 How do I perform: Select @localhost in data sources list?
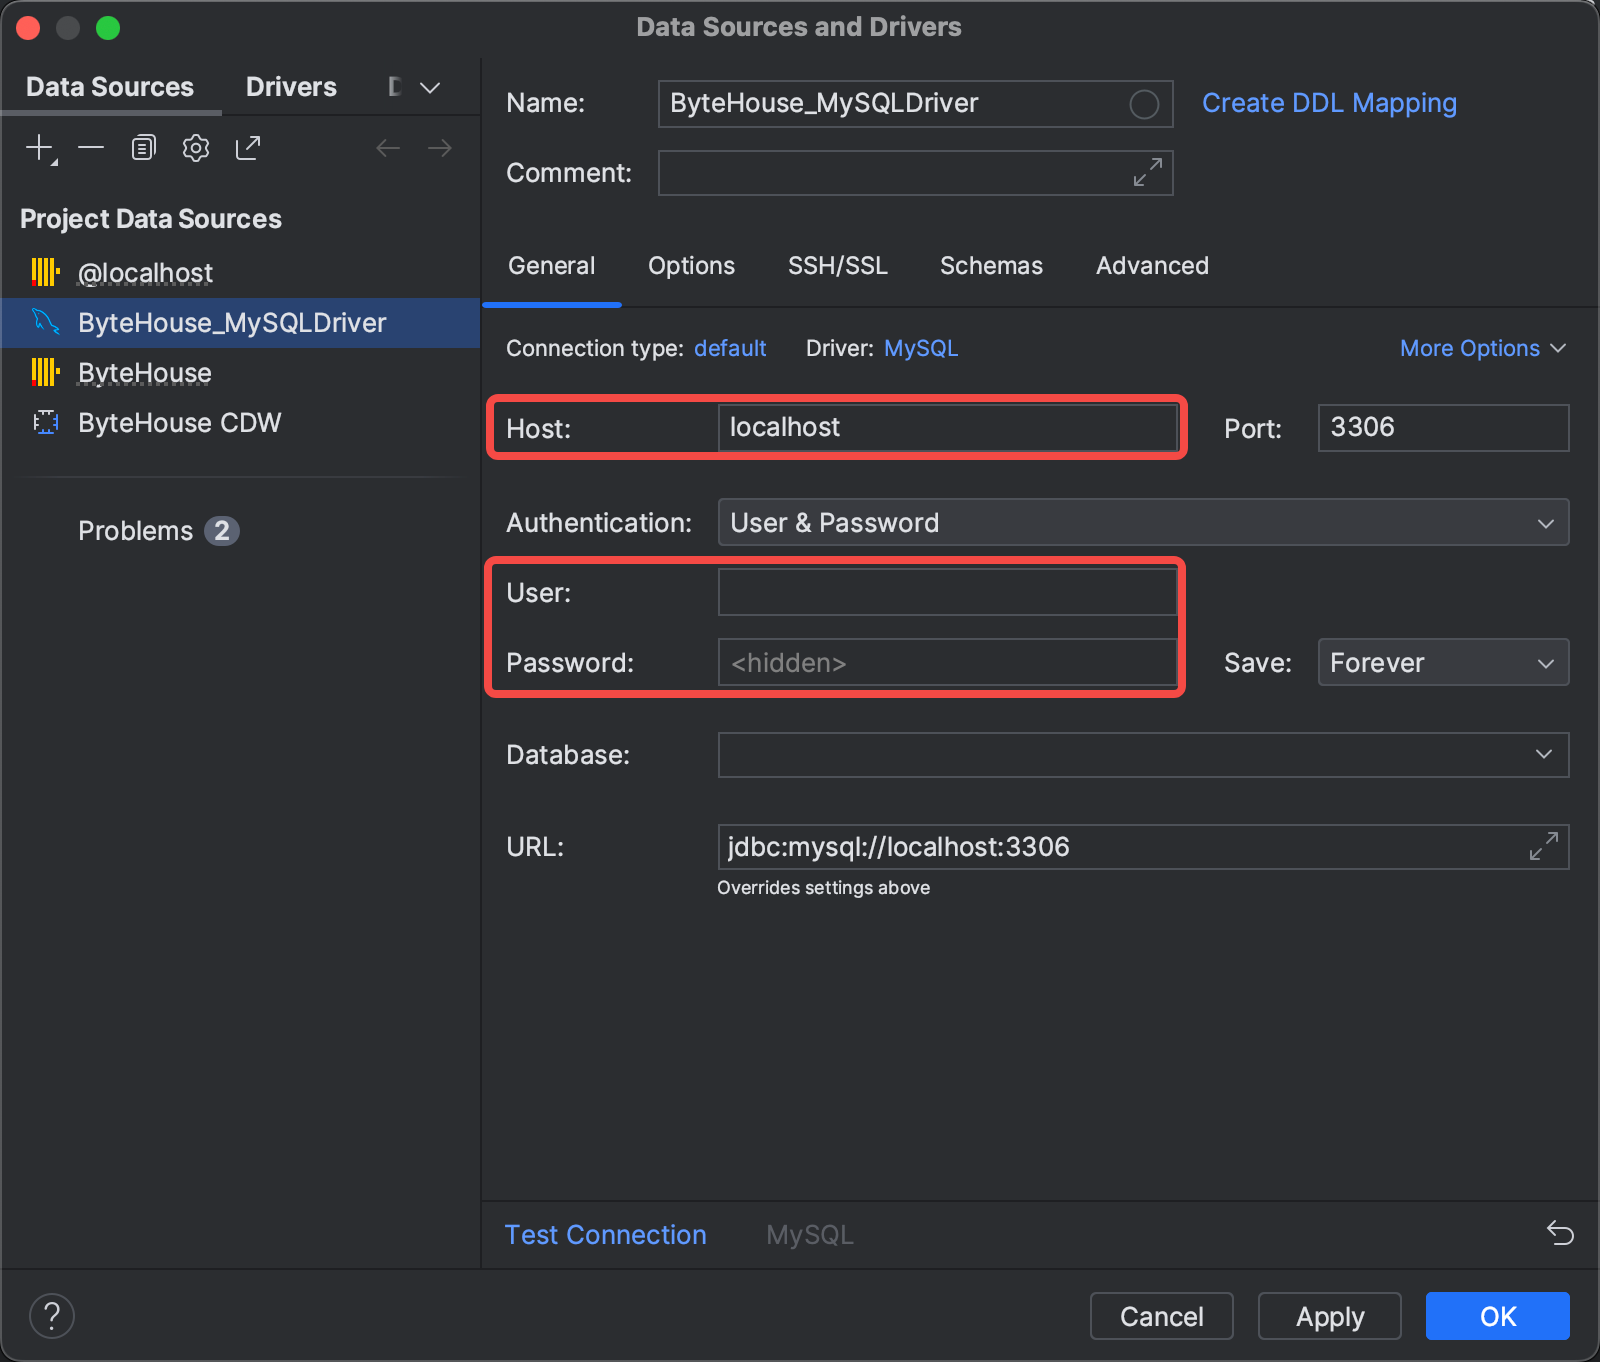coord(240,272)
